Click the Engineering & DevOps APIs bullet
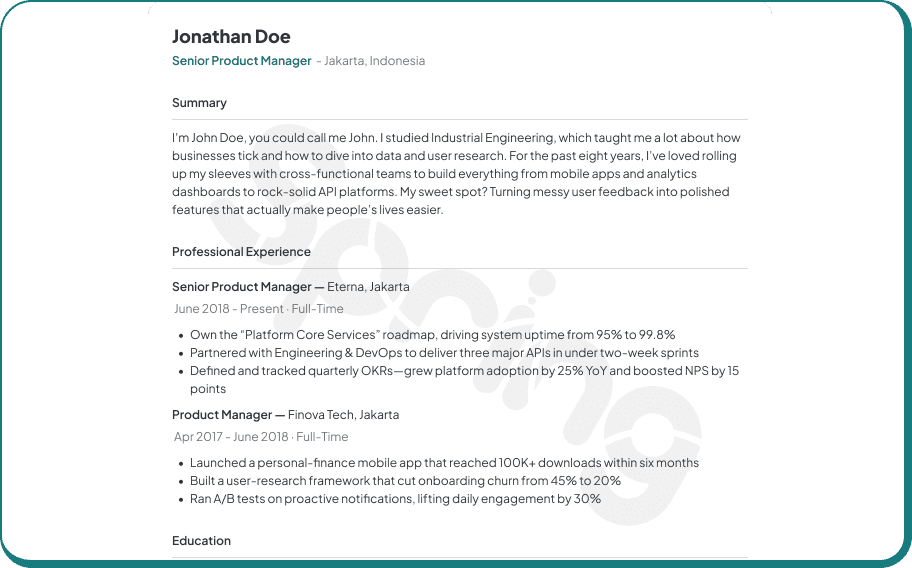This screenshot has width=912, height=568. tap(444, 353)
